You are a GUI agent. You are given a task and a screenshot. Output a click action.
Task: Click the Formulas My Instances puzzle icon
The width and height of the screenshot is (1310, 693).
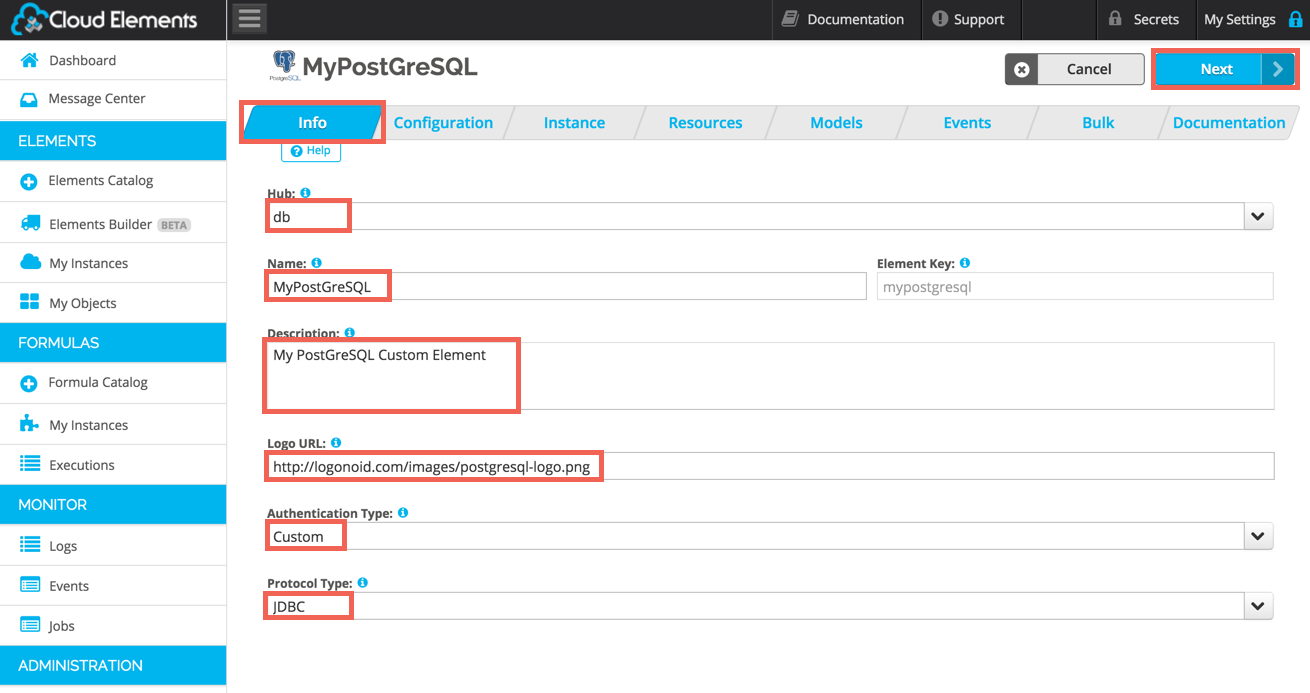click(30, 425)
